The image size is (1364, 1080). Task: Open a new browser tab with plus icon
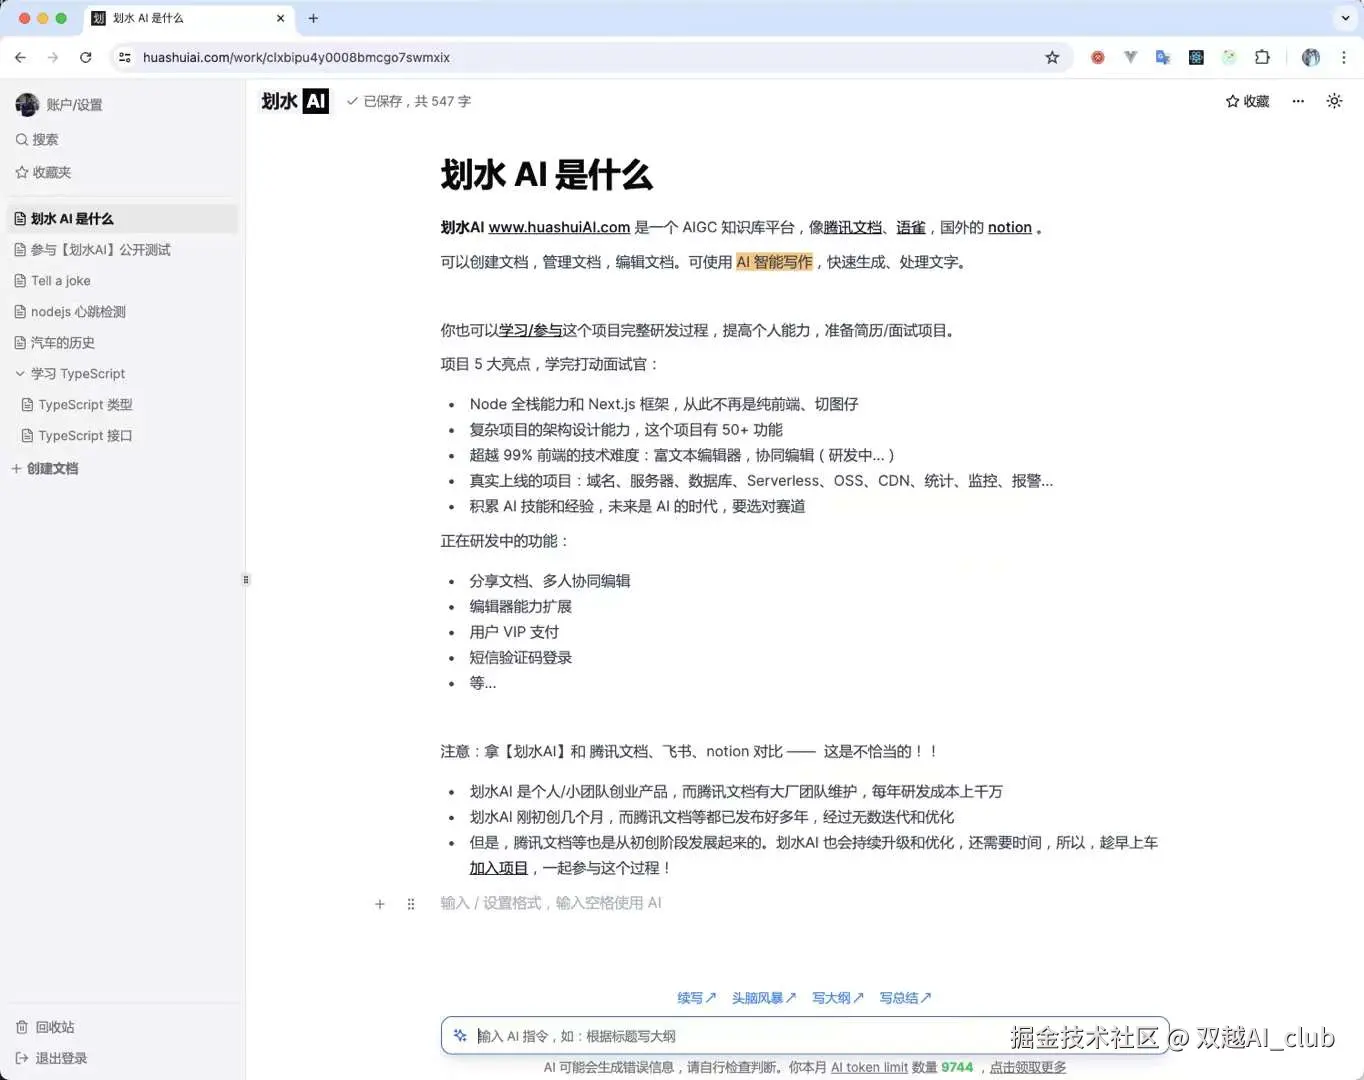tap(313, 18)
